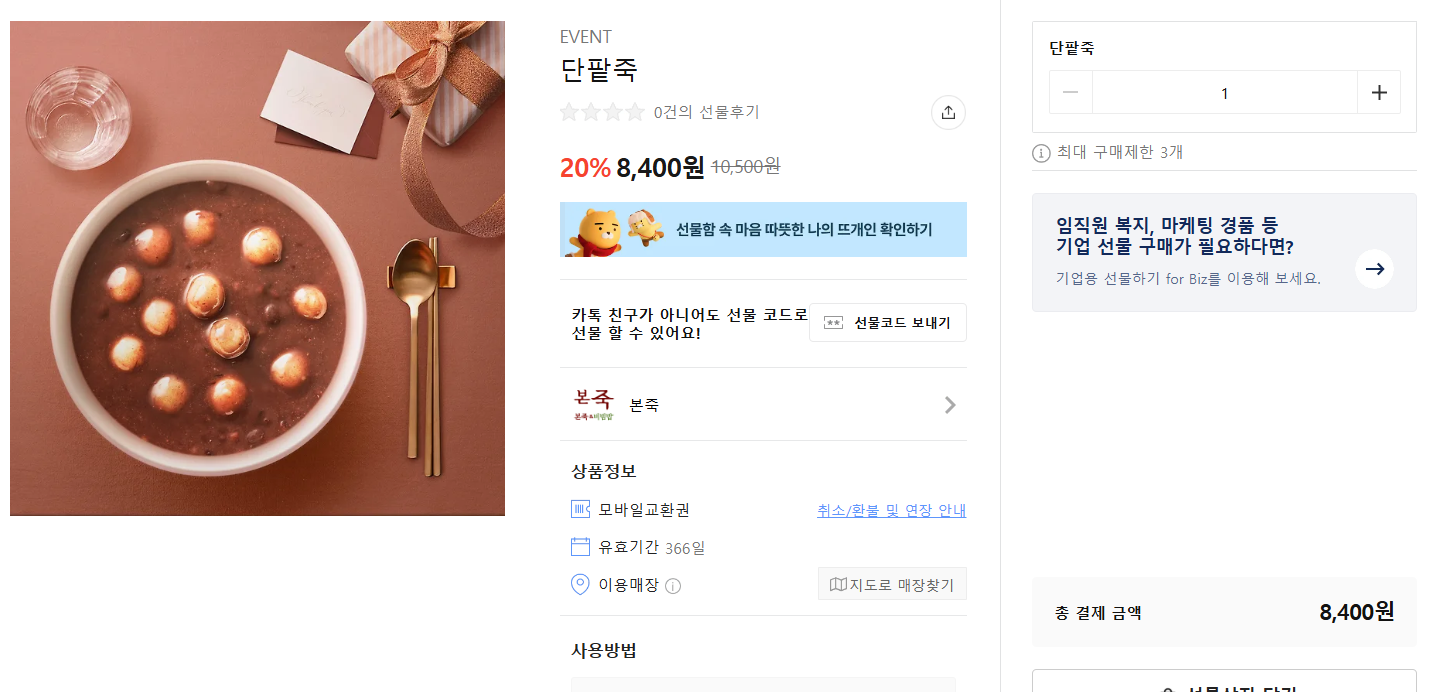The height and width of the screenshot is (692, 1437).
Task: Increase 단팥죽 quantity with the plus button
Action: pyautogui.click(x=1379, y=93)
